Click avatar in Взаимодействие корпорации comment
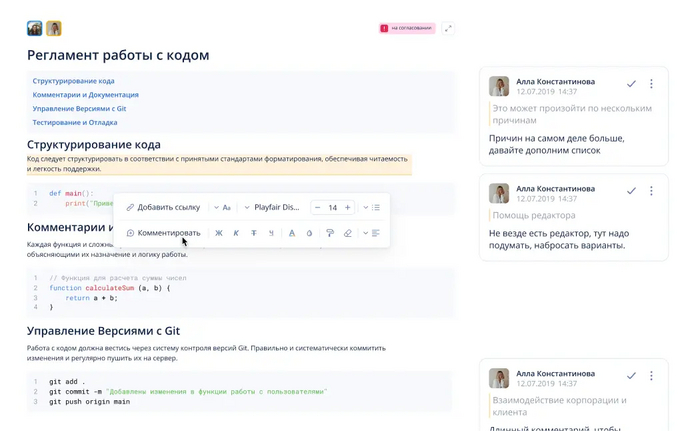Screen dimensions: 700x431 coord(499,378)
